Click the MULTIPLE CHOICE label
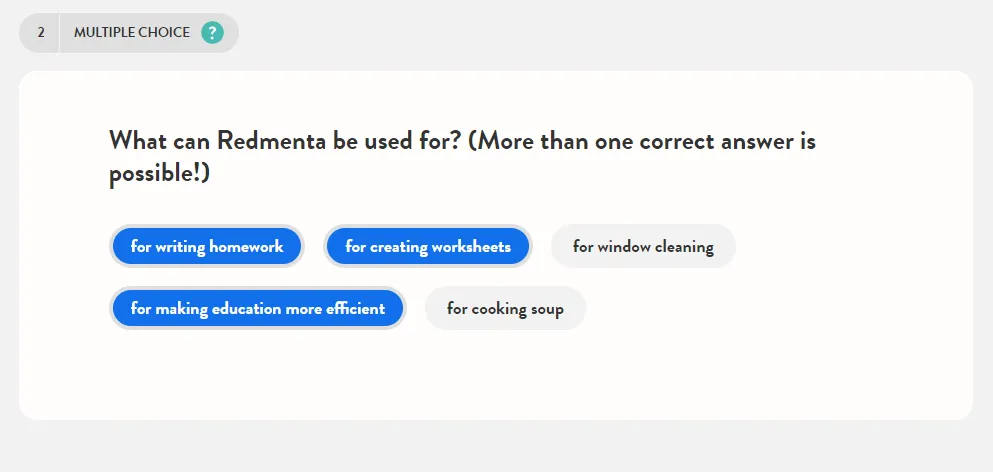993x472 pixels. click(x=132, y=32)
